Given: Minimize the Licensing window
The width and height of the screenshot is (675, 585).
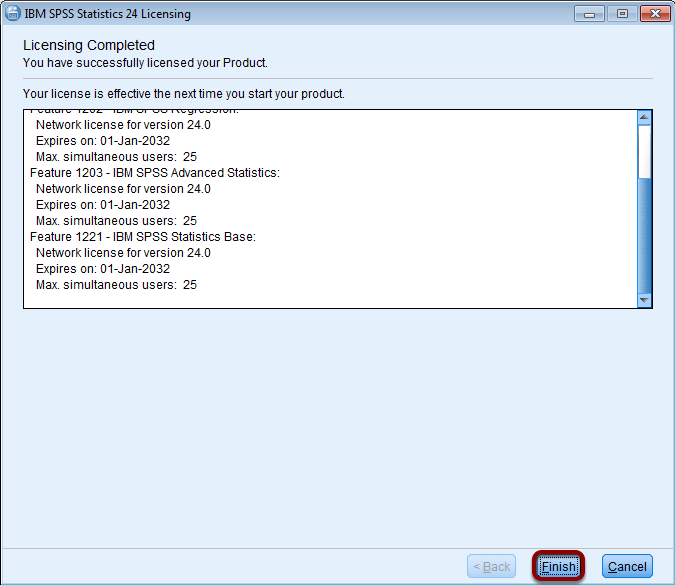Looking at the screenshot, I should tap(589, 14).
